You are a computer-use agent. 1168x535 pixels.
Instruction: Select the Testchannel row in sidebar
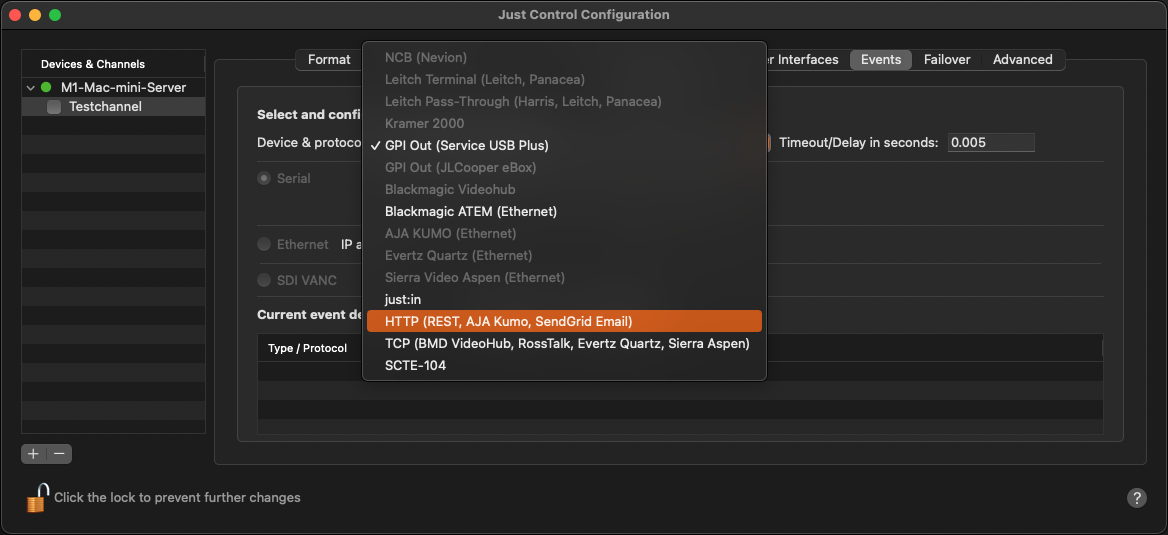click(113, 107)
